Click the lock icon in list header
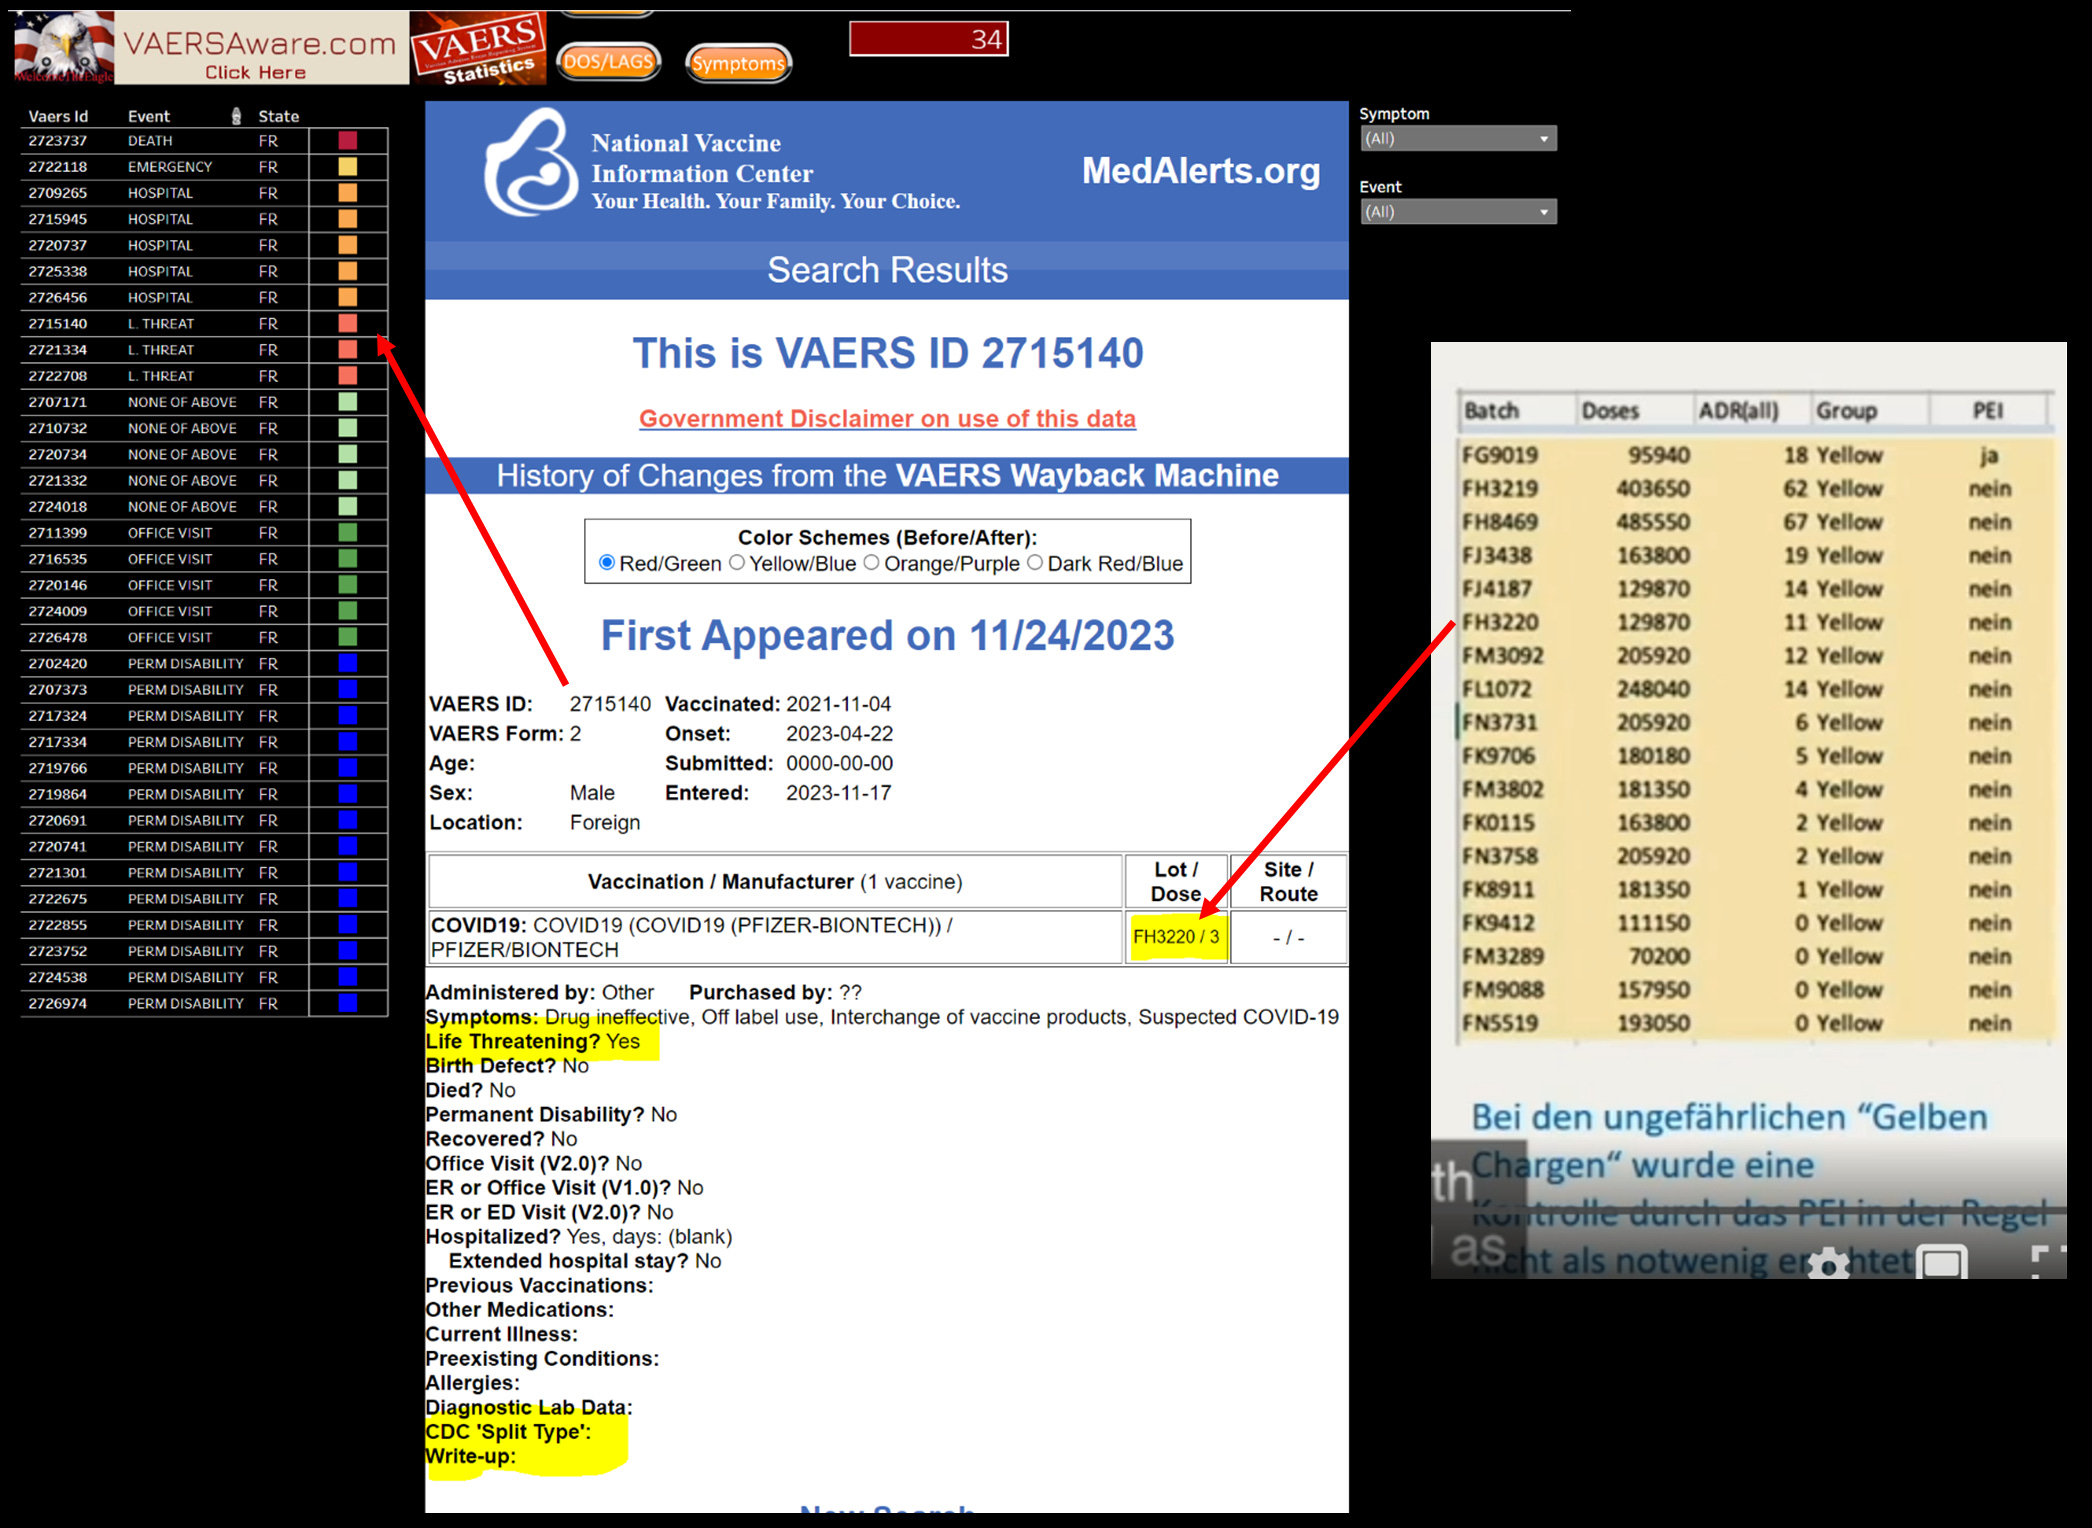Image resolution: width=2092 pixels, height=1528 pixels. point(236,116)
